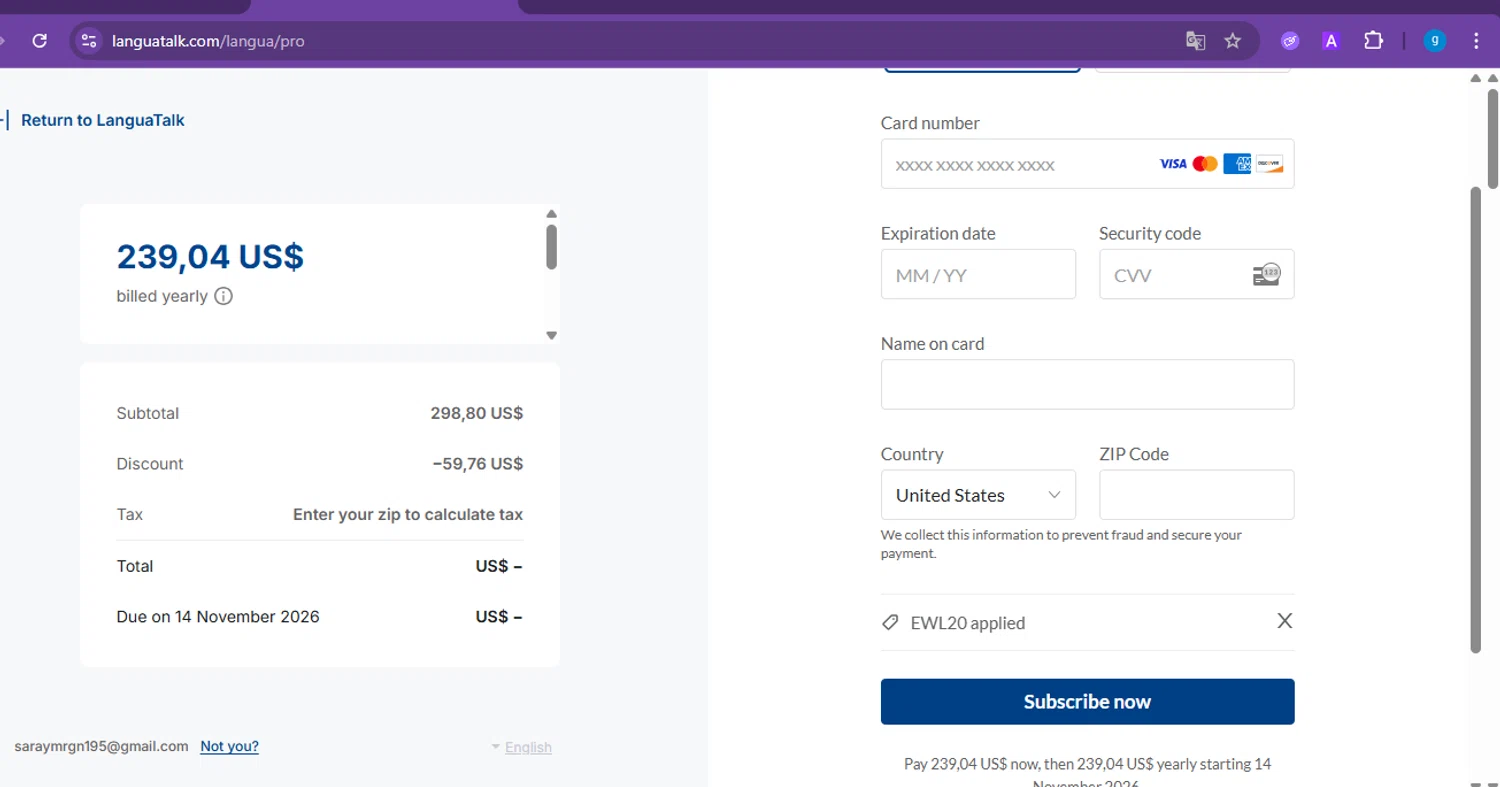The width and height of the screenshot is (1500, 787).
Task: Click the American Express logo
Action: (1237, 164)
